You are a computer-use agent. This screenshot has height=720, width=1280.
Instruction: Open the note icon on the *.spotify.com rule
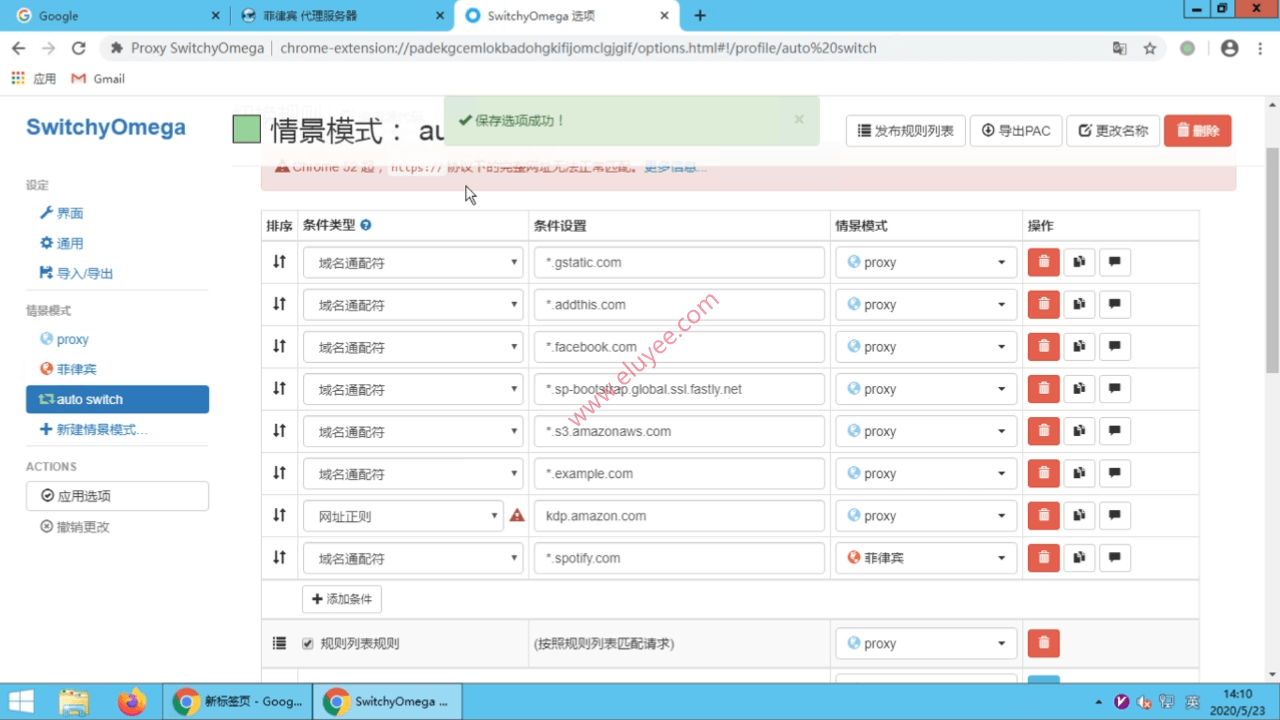click(x=1114, y=557)
